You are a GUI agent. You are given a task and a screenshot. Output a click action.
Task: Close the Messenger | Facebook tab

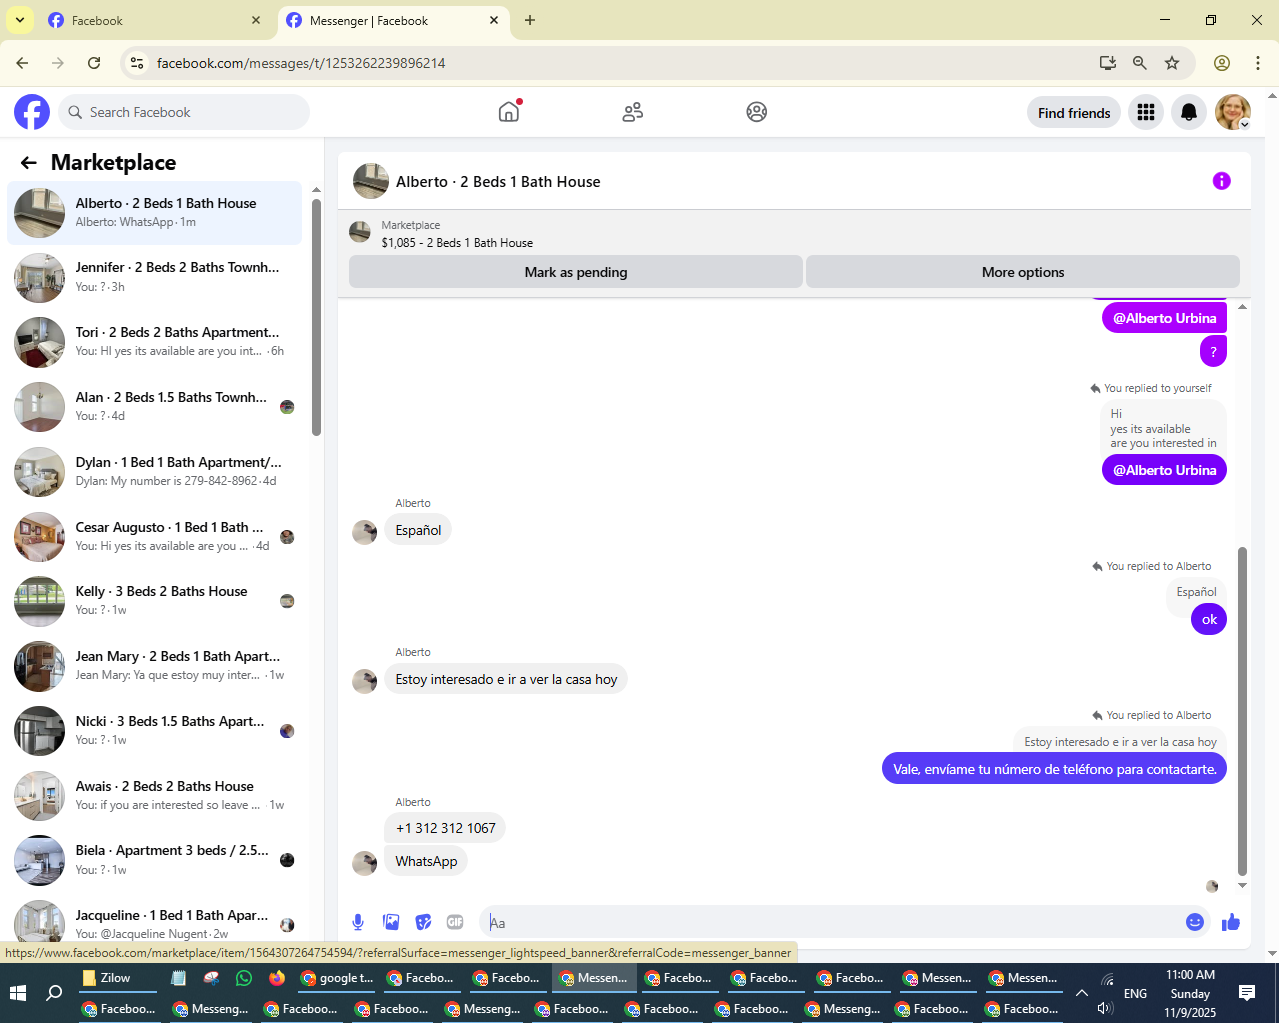point(494,20)
